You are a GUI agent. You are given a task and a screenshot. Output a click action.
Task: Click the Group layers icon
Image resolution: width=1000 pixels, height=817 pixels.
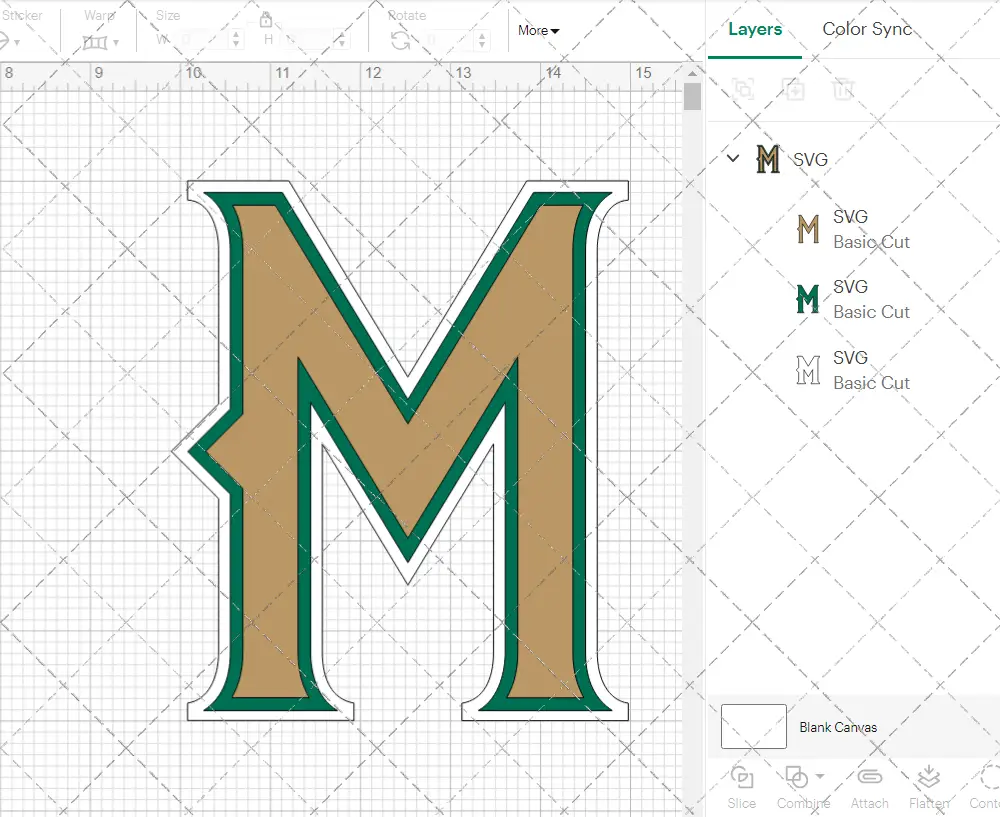(x=743, y=89)
